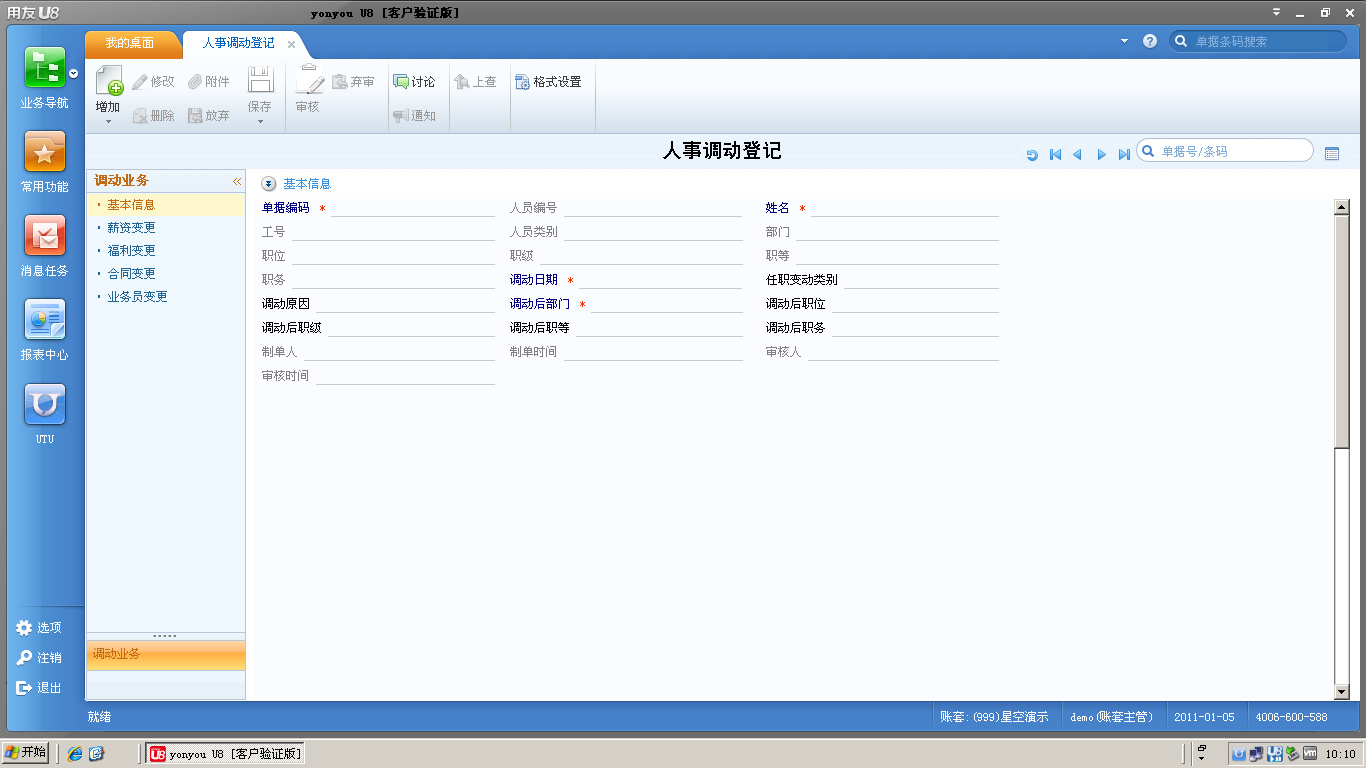Click the 单据号/条码 search field

coord(1225,151)
